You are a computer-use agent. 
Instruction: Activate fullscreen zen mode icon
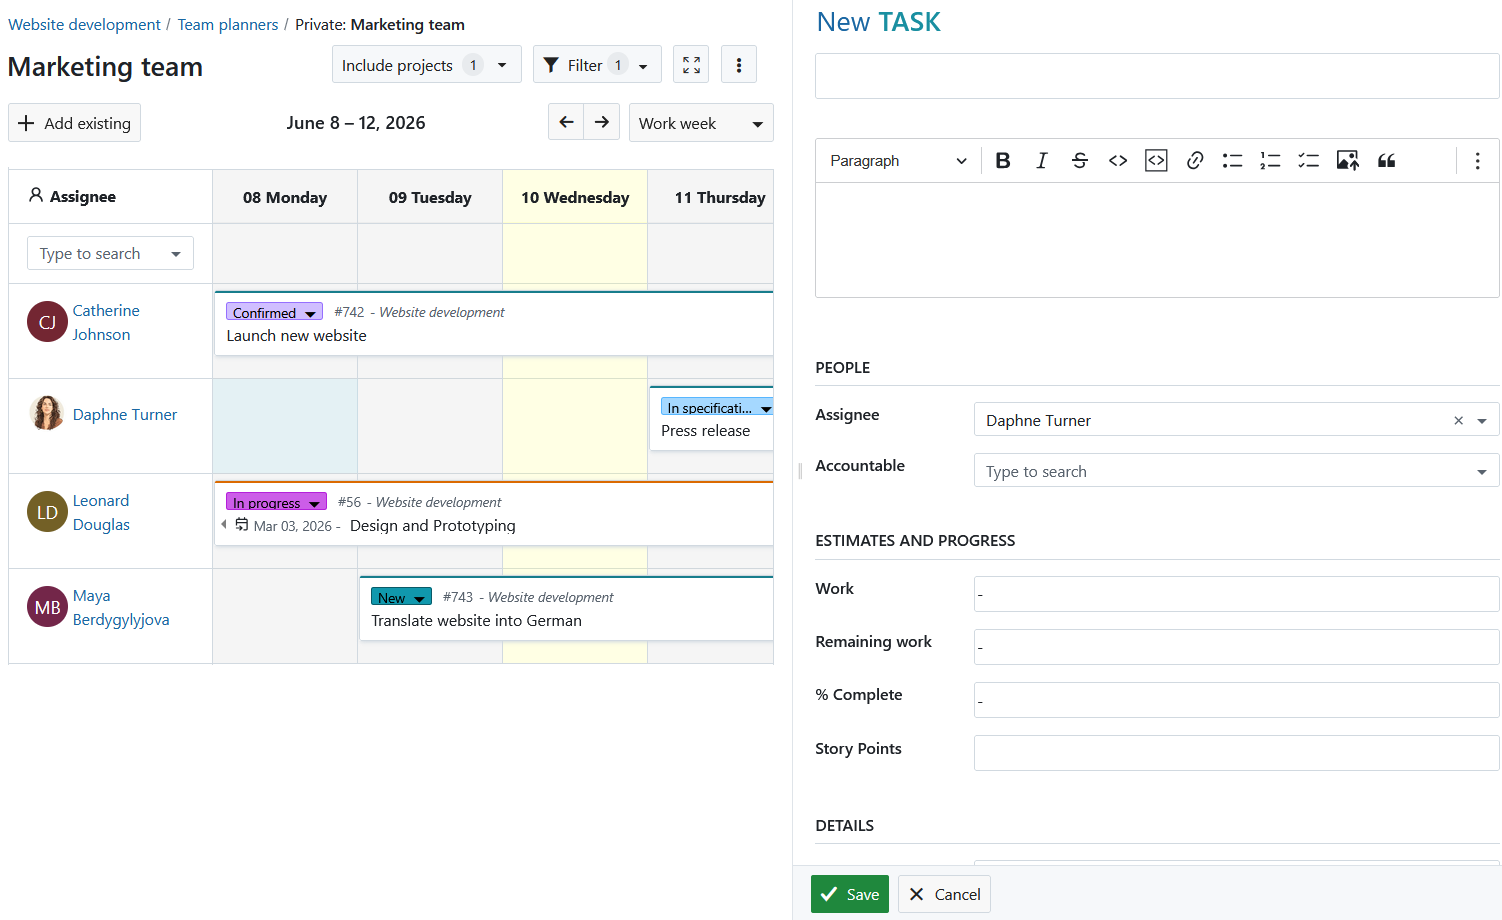691,65
